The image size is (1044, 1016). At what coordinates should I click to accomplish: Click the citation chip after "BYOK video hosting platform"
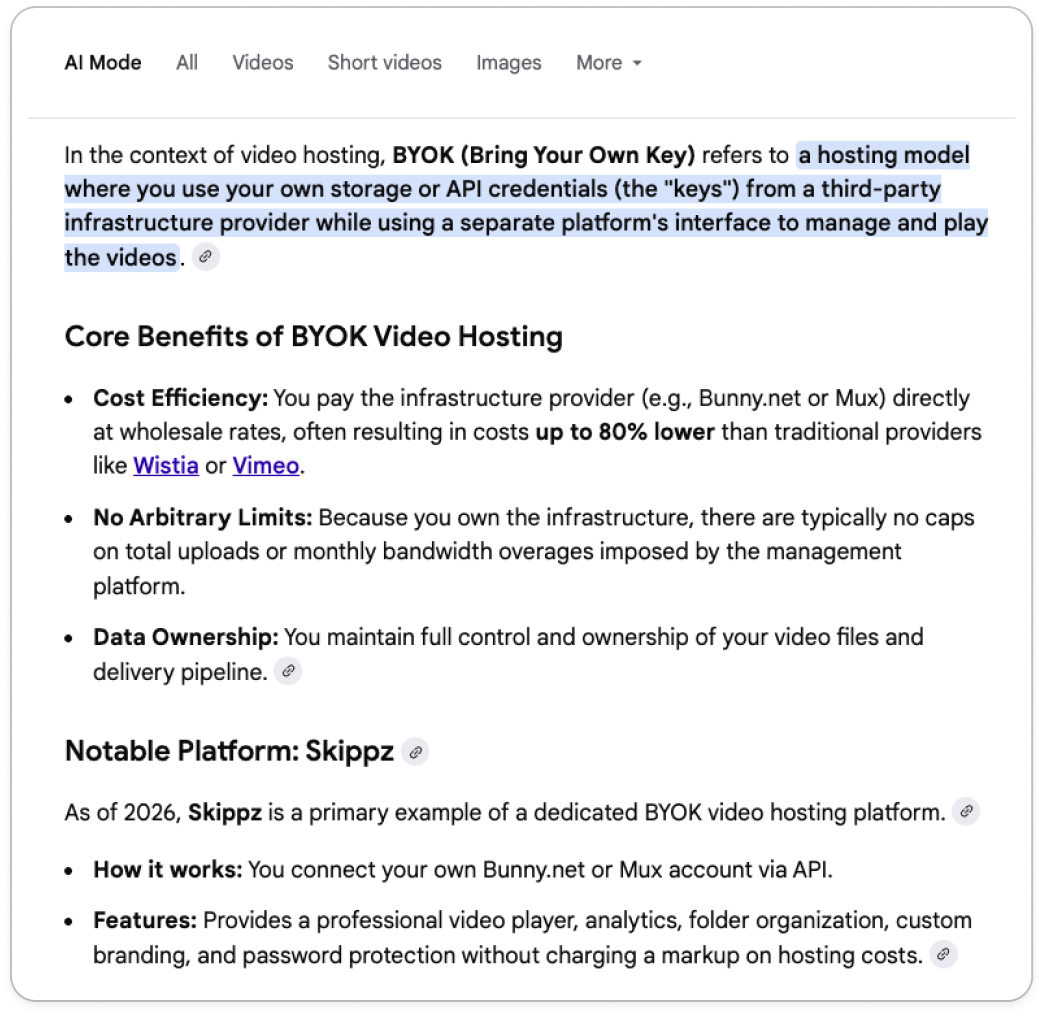point(965,813)
